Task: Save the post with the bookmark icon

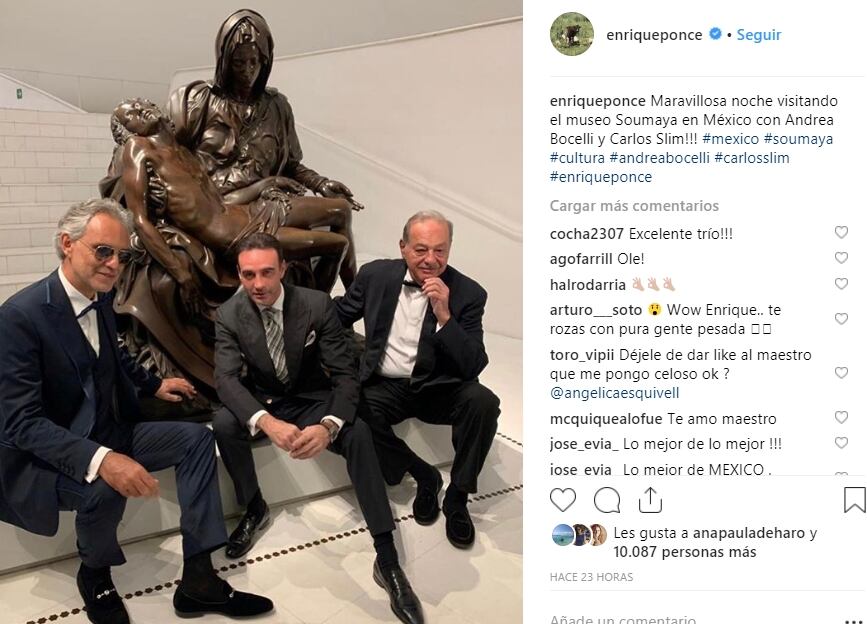Action: pos(854,500)
